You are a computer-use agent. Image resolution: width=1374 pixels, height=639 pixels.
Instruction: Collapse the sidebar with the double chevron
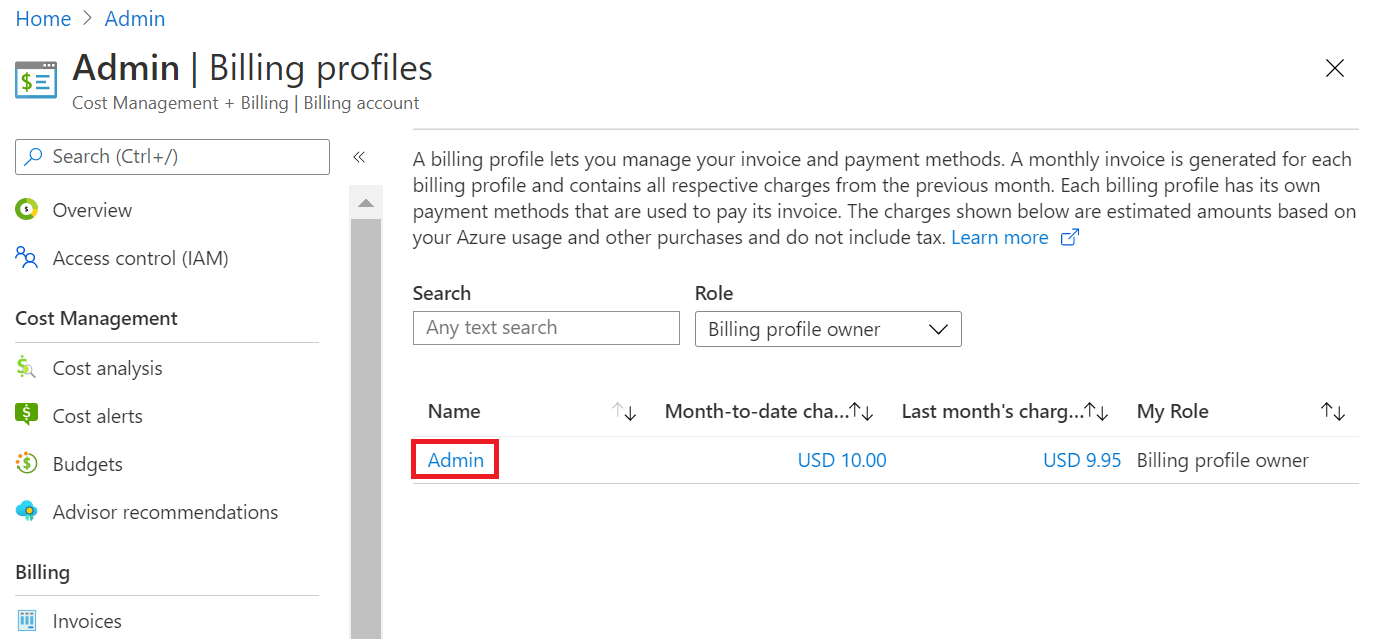360,157
